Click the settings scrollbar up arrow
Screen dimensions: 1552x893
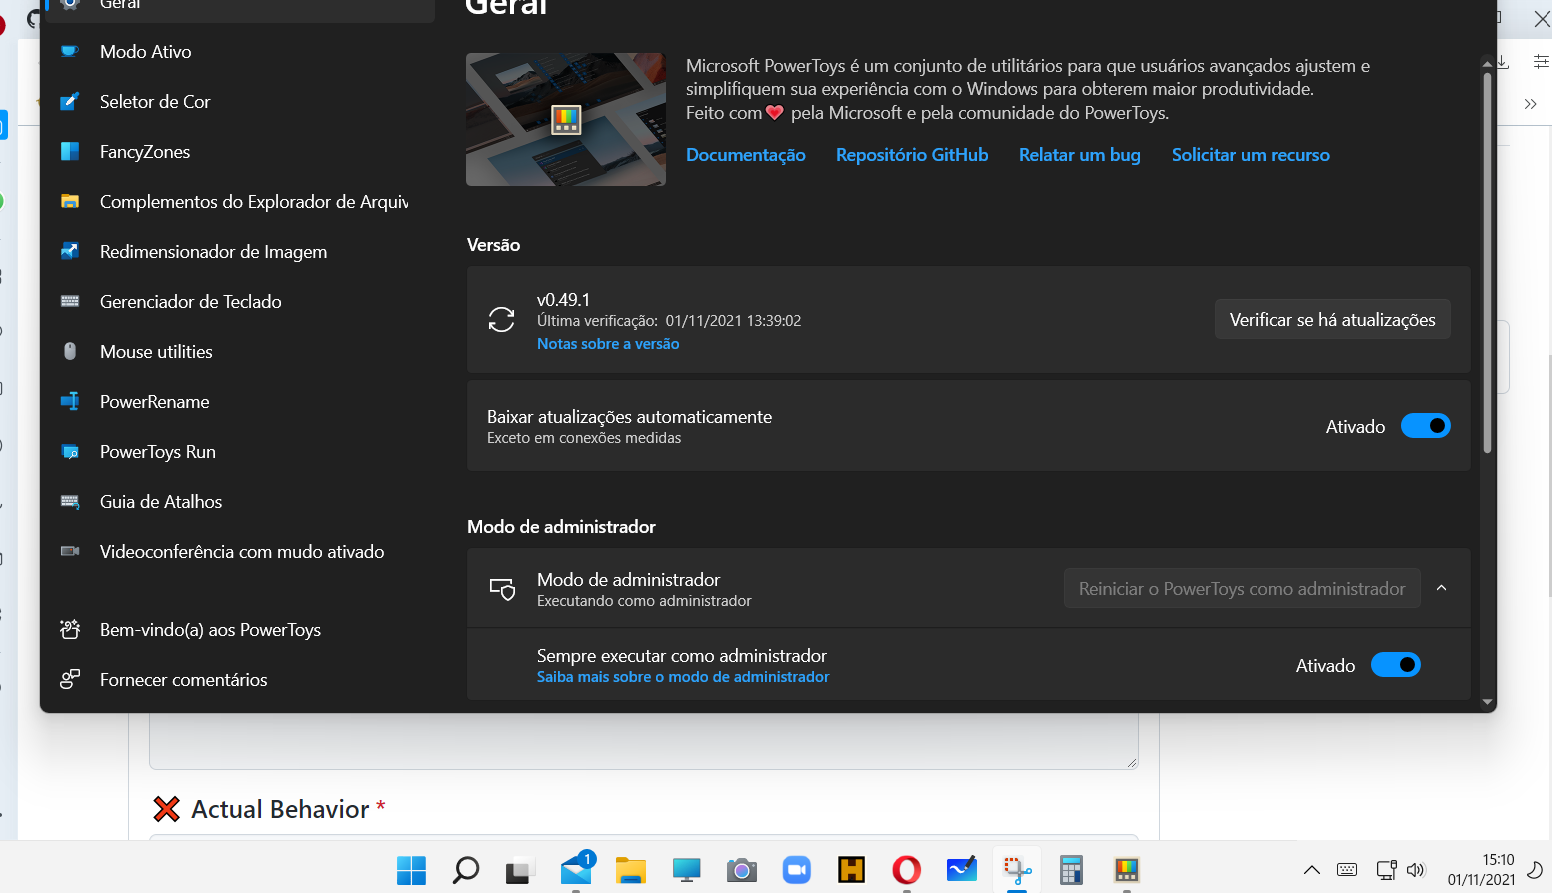tap(1488, 63)
